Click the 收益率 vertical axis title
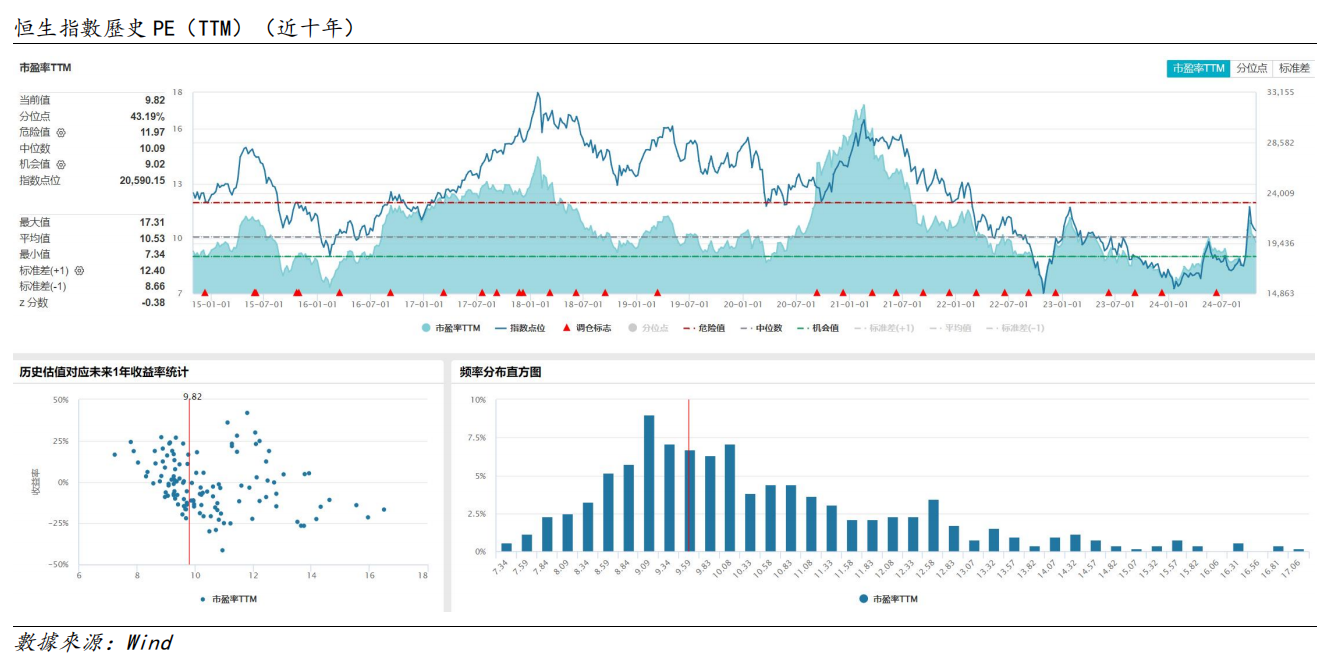The image size is (1317, 667). 36,482
